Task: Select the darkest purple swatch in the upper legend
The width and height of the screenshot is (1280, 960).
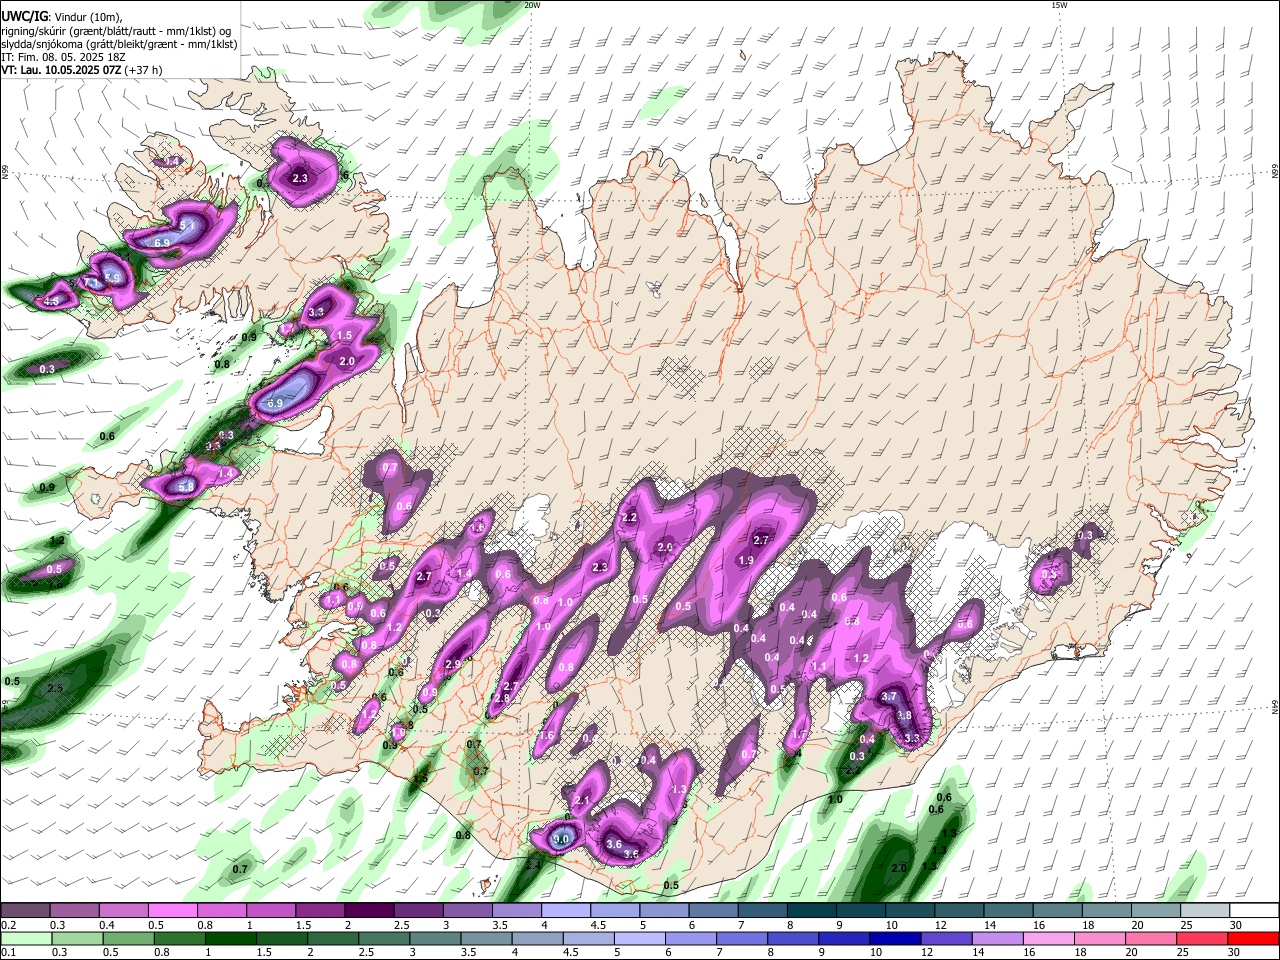Action: pos(367,910)
